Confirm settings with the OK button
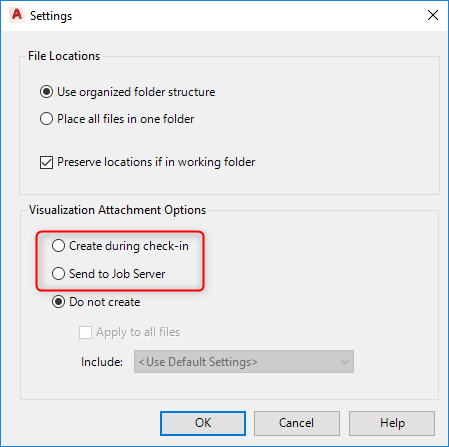Image resolution: width=449 pixels, height=447 pixels. click(203, 423)
